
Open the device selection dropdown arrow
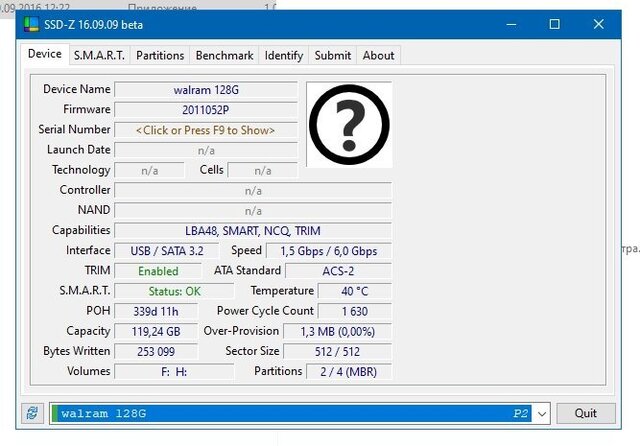(542, 413)
